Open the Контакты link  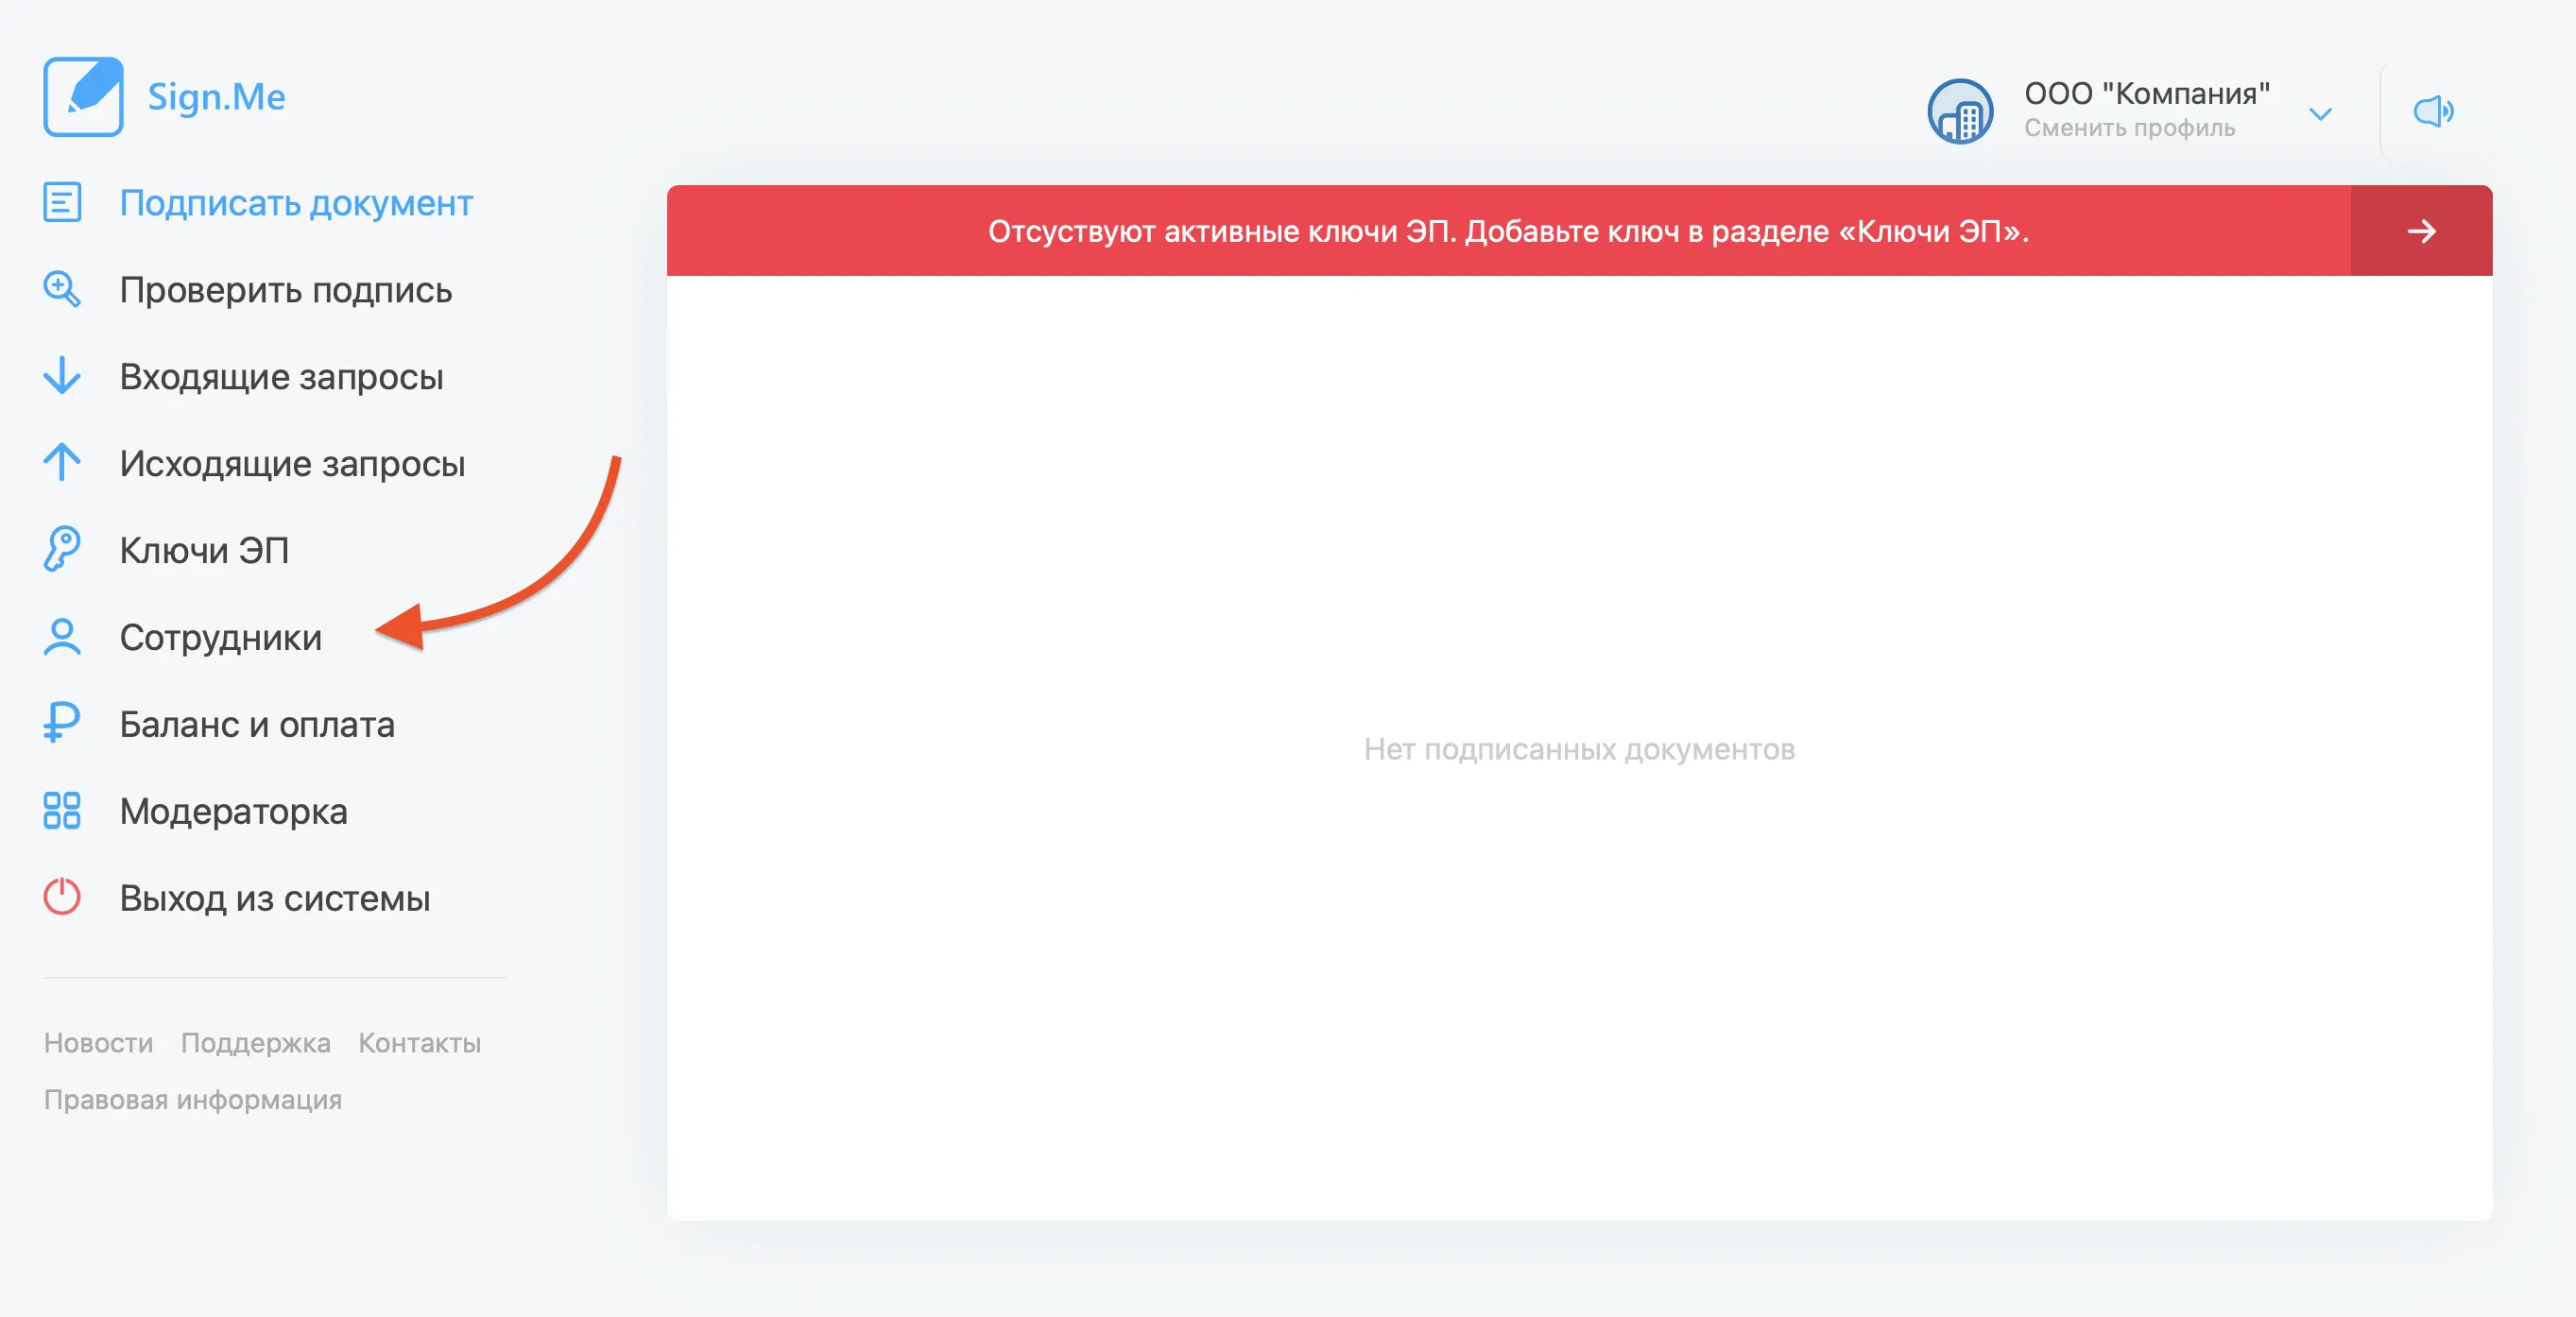coord(420,1043)
